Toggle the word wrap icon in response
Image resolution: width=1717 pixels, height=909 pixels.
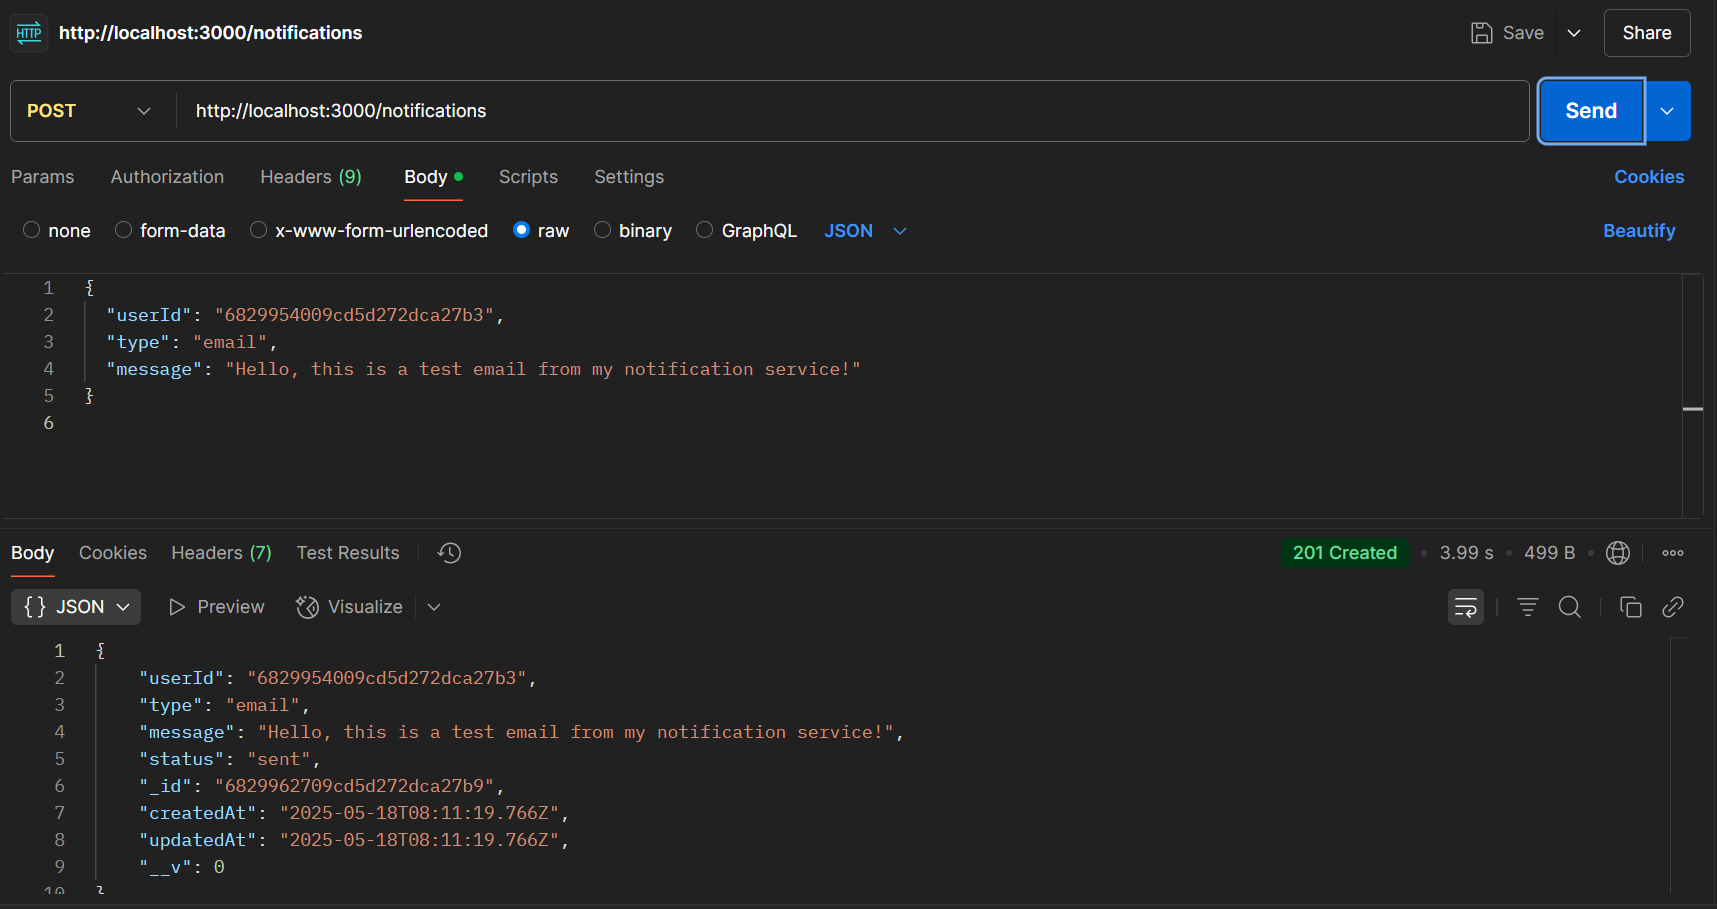pyautogui.click(x=1466, y=607)
